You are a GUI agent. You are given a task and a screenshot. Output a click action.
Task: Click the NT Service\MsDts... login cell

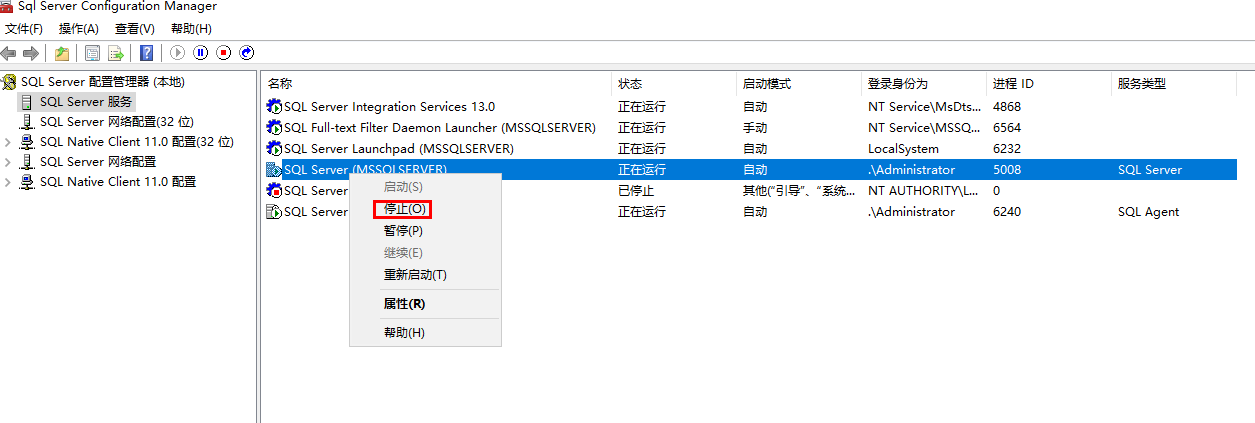tap(924, 106)
